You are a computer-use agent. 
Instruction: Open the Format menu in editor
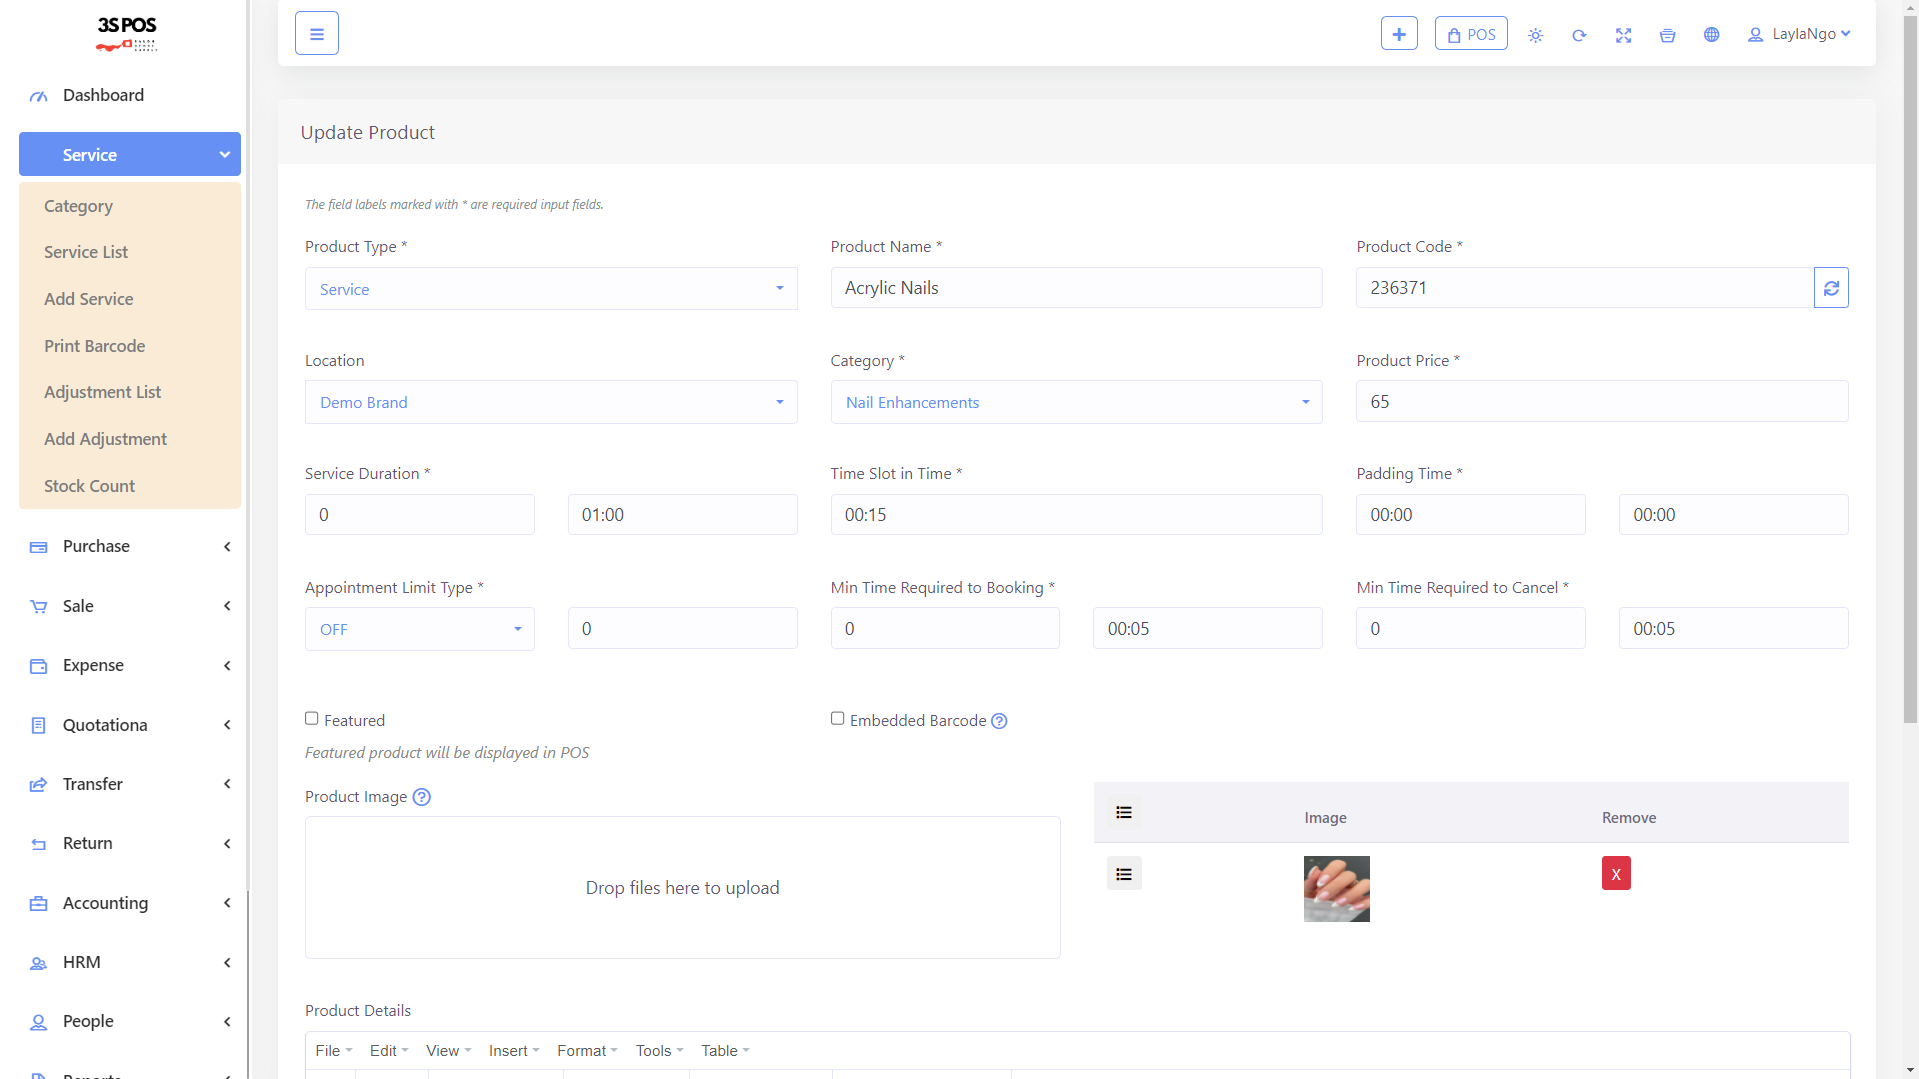586,1050
